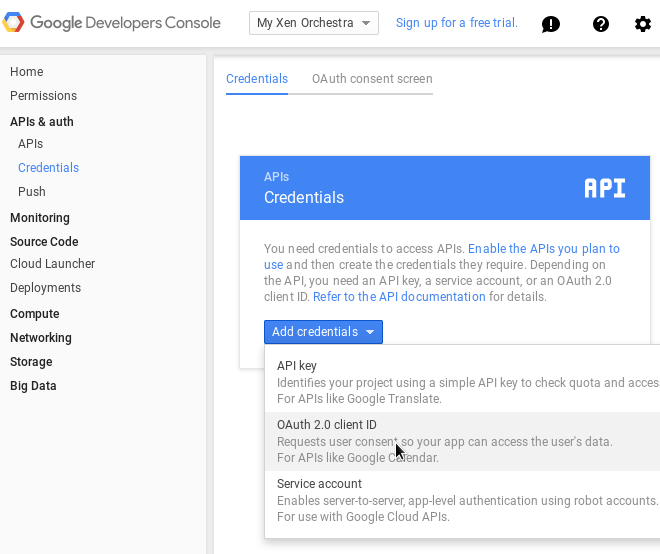
Task: Expand the Networking sidebar section
Action: click(41, 338)
